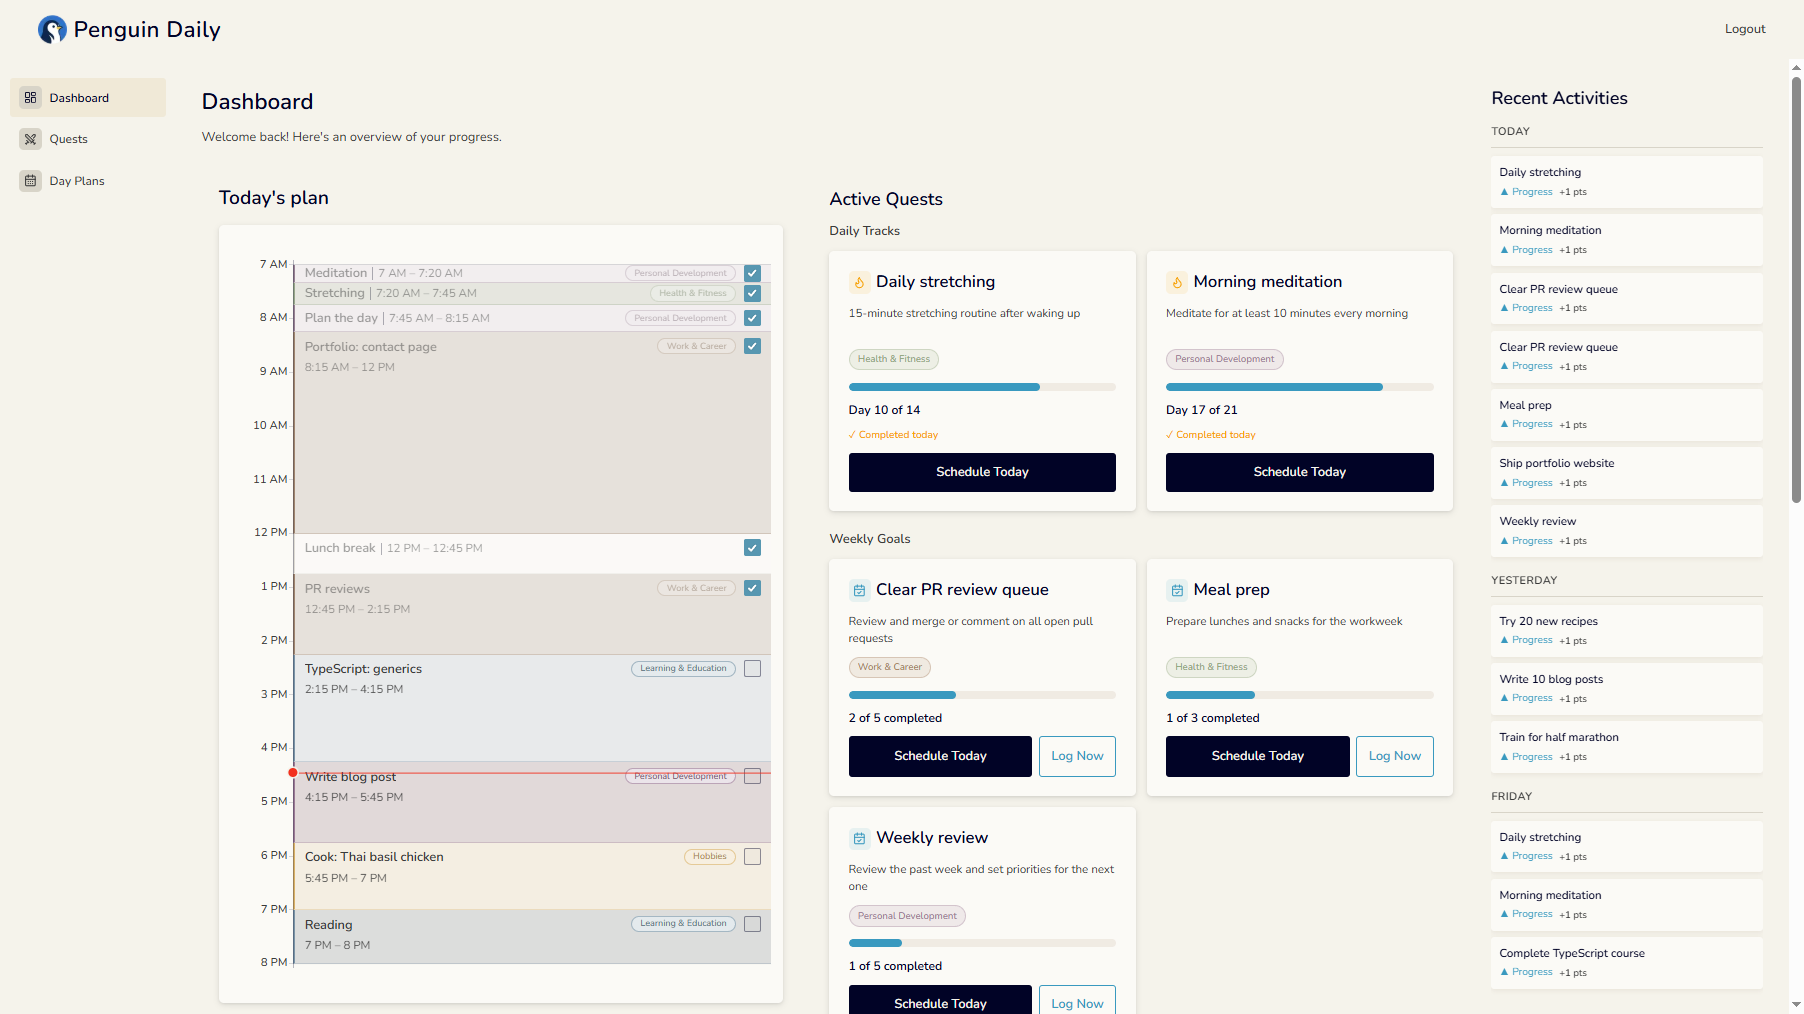Viewport: 1804px width, 1014px height.
Task: Tick the Reading task checkbox
Action: click(752, 924)
